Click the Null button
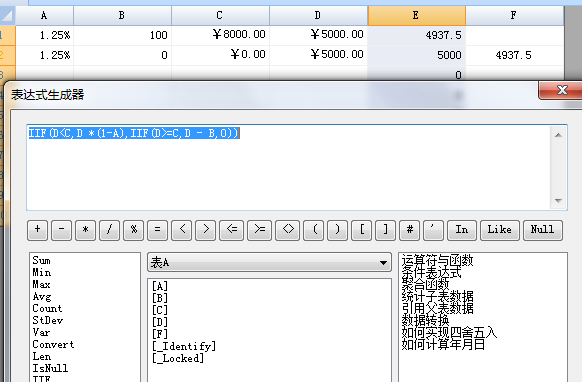 tap(543, 230)
